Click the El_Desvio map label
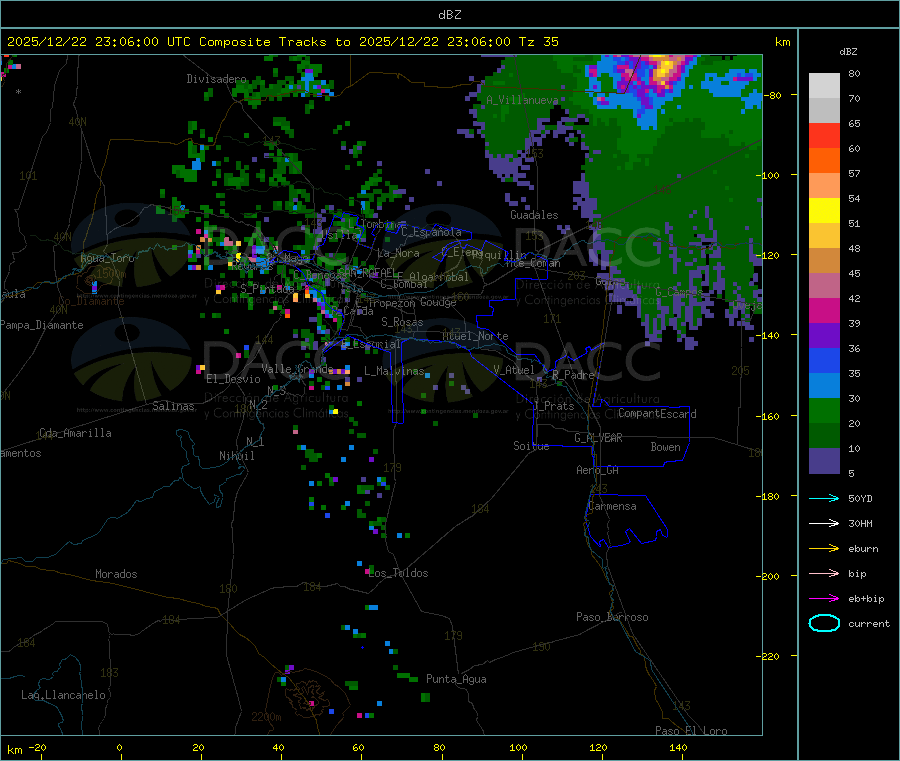Viewport: 900px width, 761px height. tap(233, 379)
